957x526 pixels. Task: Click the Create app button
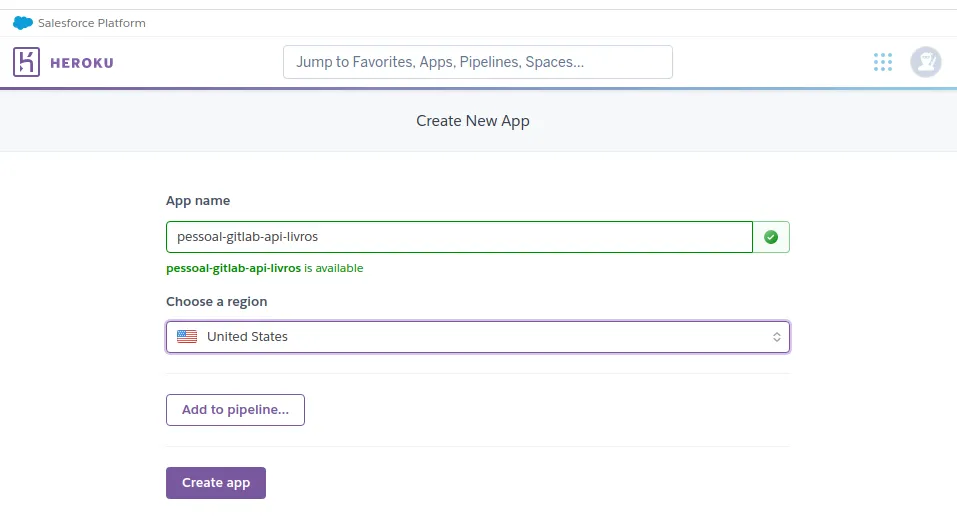pyautogui.click(x=216, y=483)
